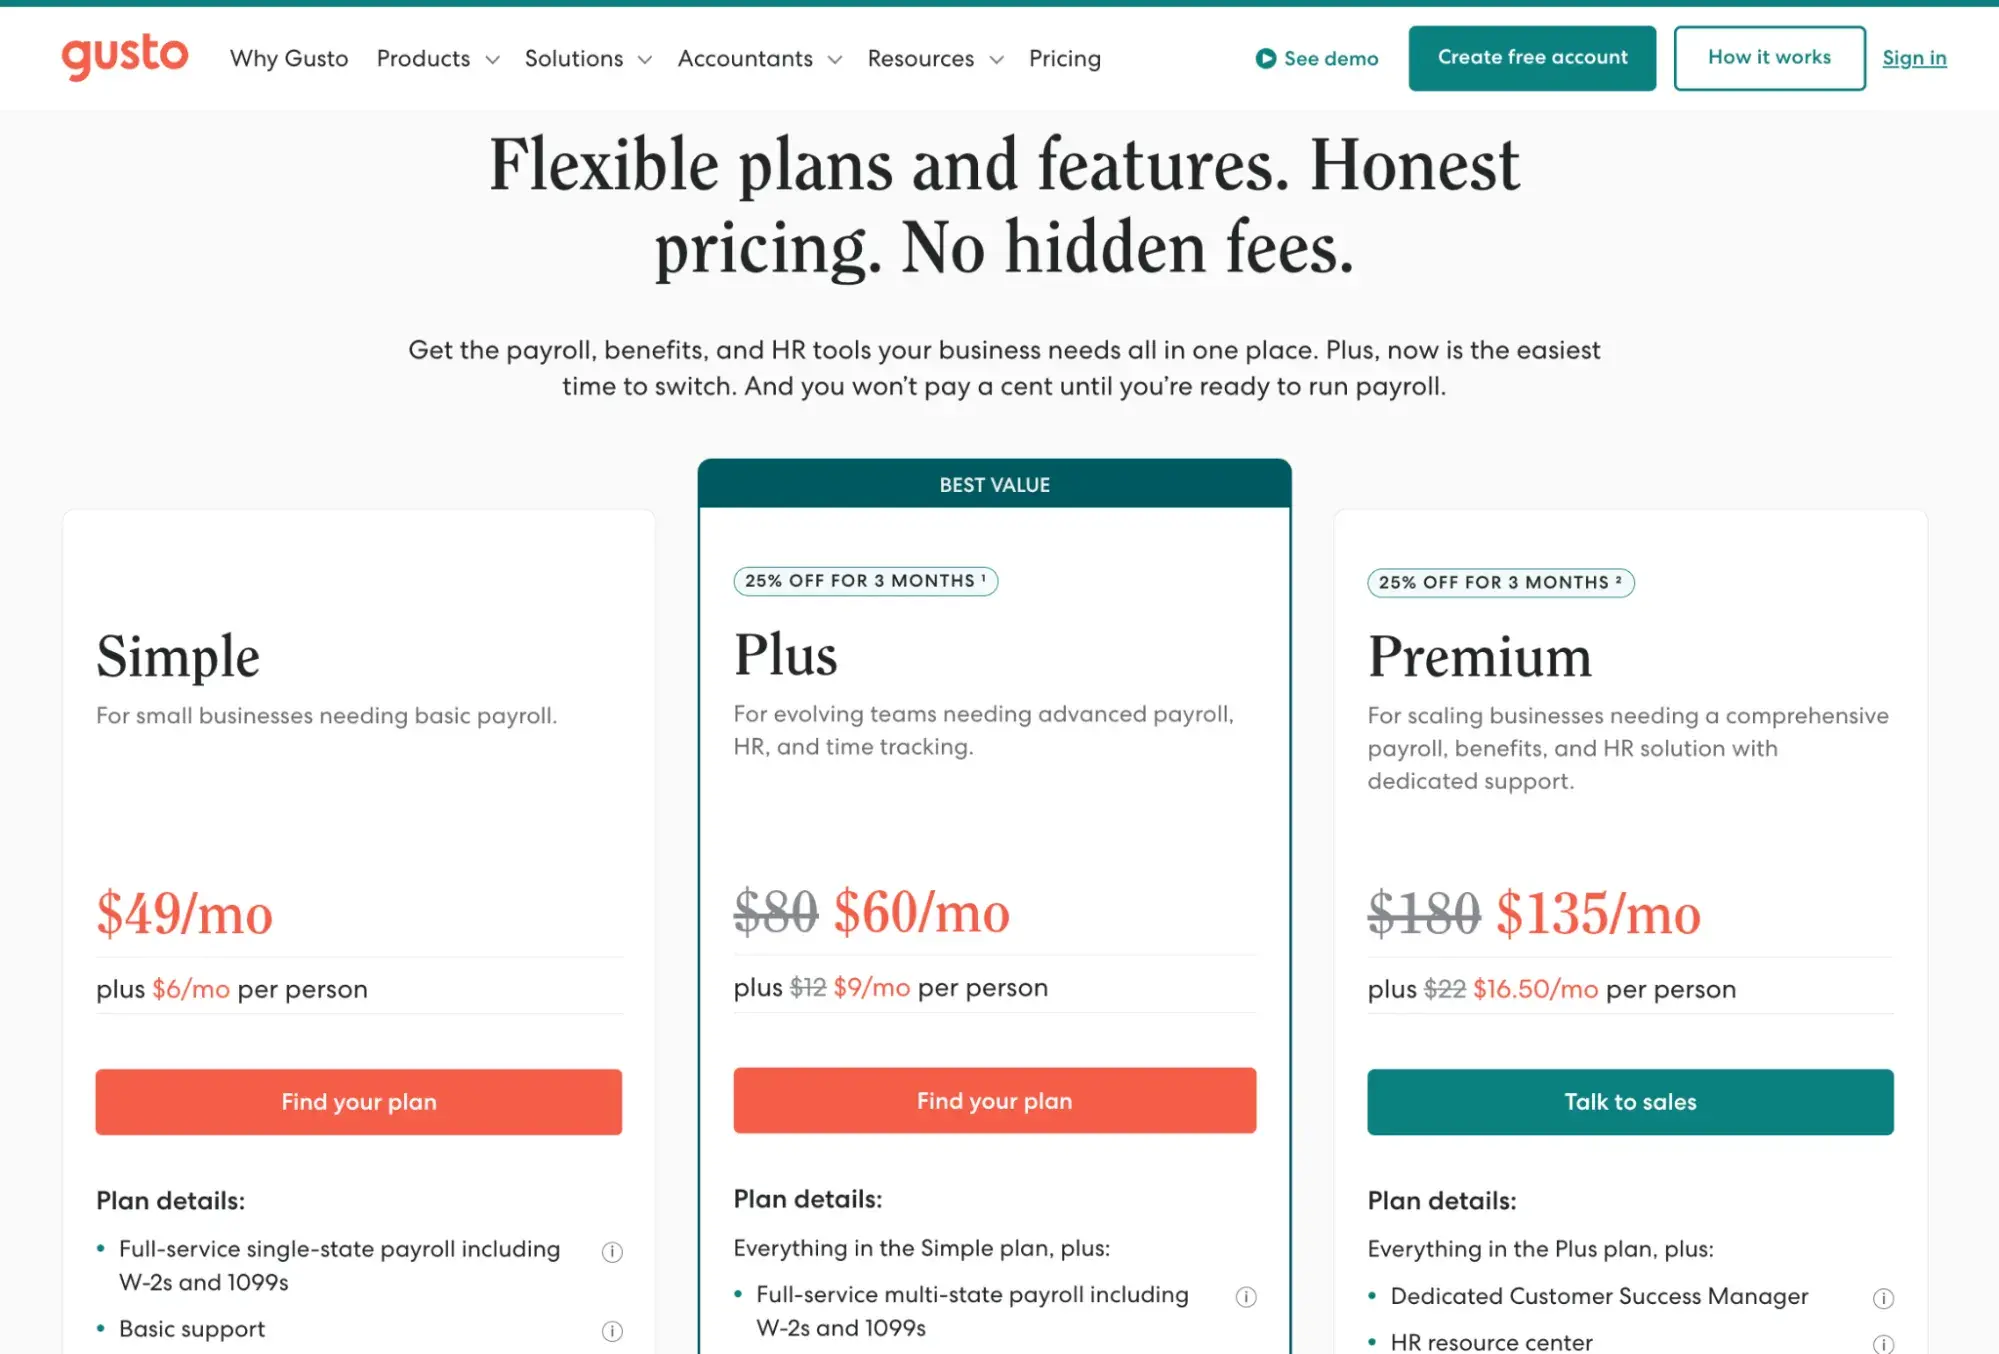Open the Accountants dropdown menu
1999x1354 pixels.
point(759,59)
